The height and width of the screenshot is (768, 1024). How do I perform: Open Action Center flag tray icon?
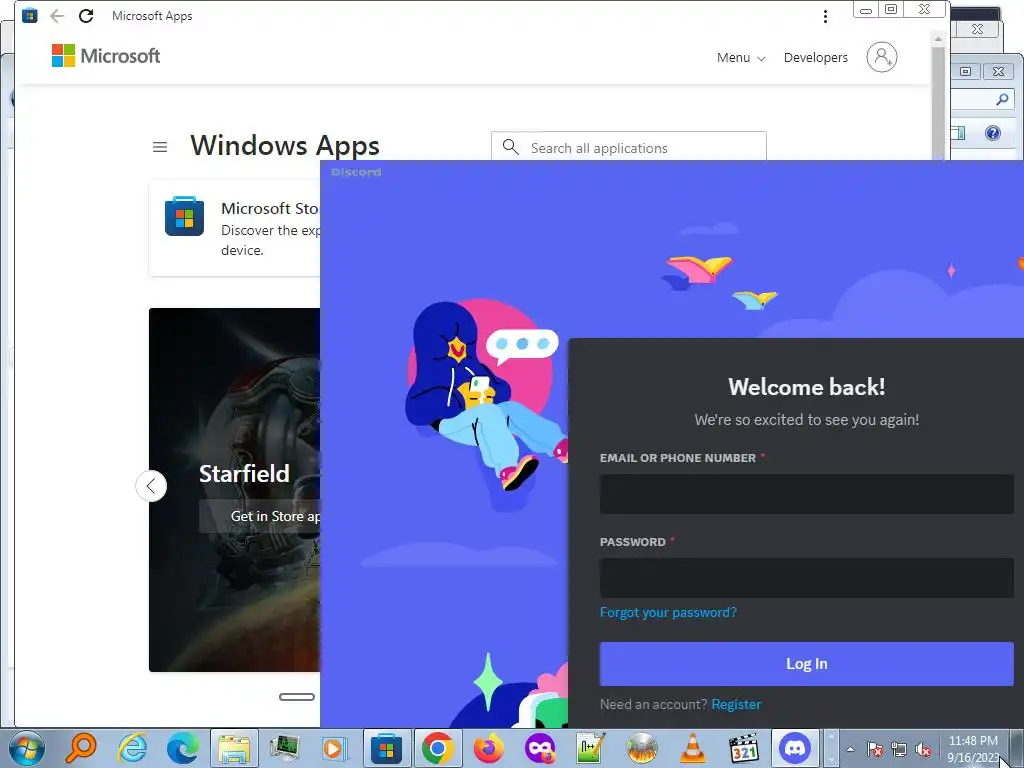[874, 750]
